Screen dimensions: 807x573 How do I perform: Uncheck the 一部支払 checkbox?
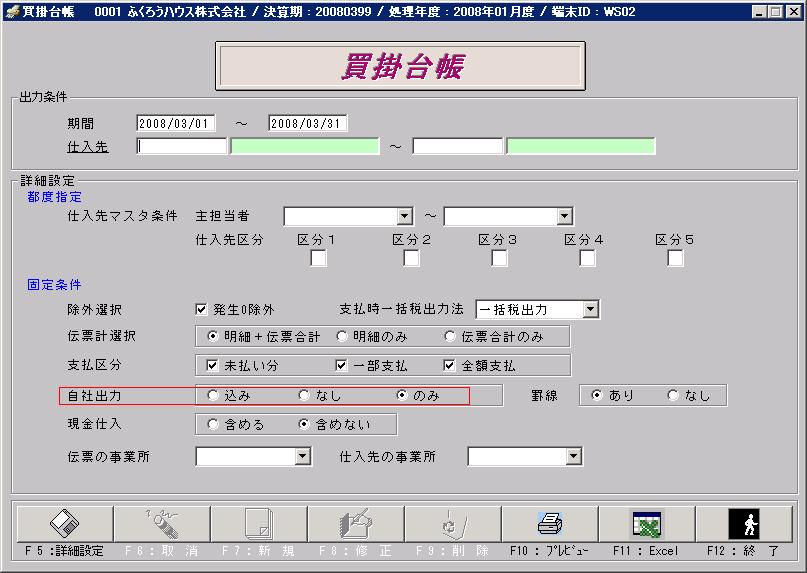pos(341,366)
